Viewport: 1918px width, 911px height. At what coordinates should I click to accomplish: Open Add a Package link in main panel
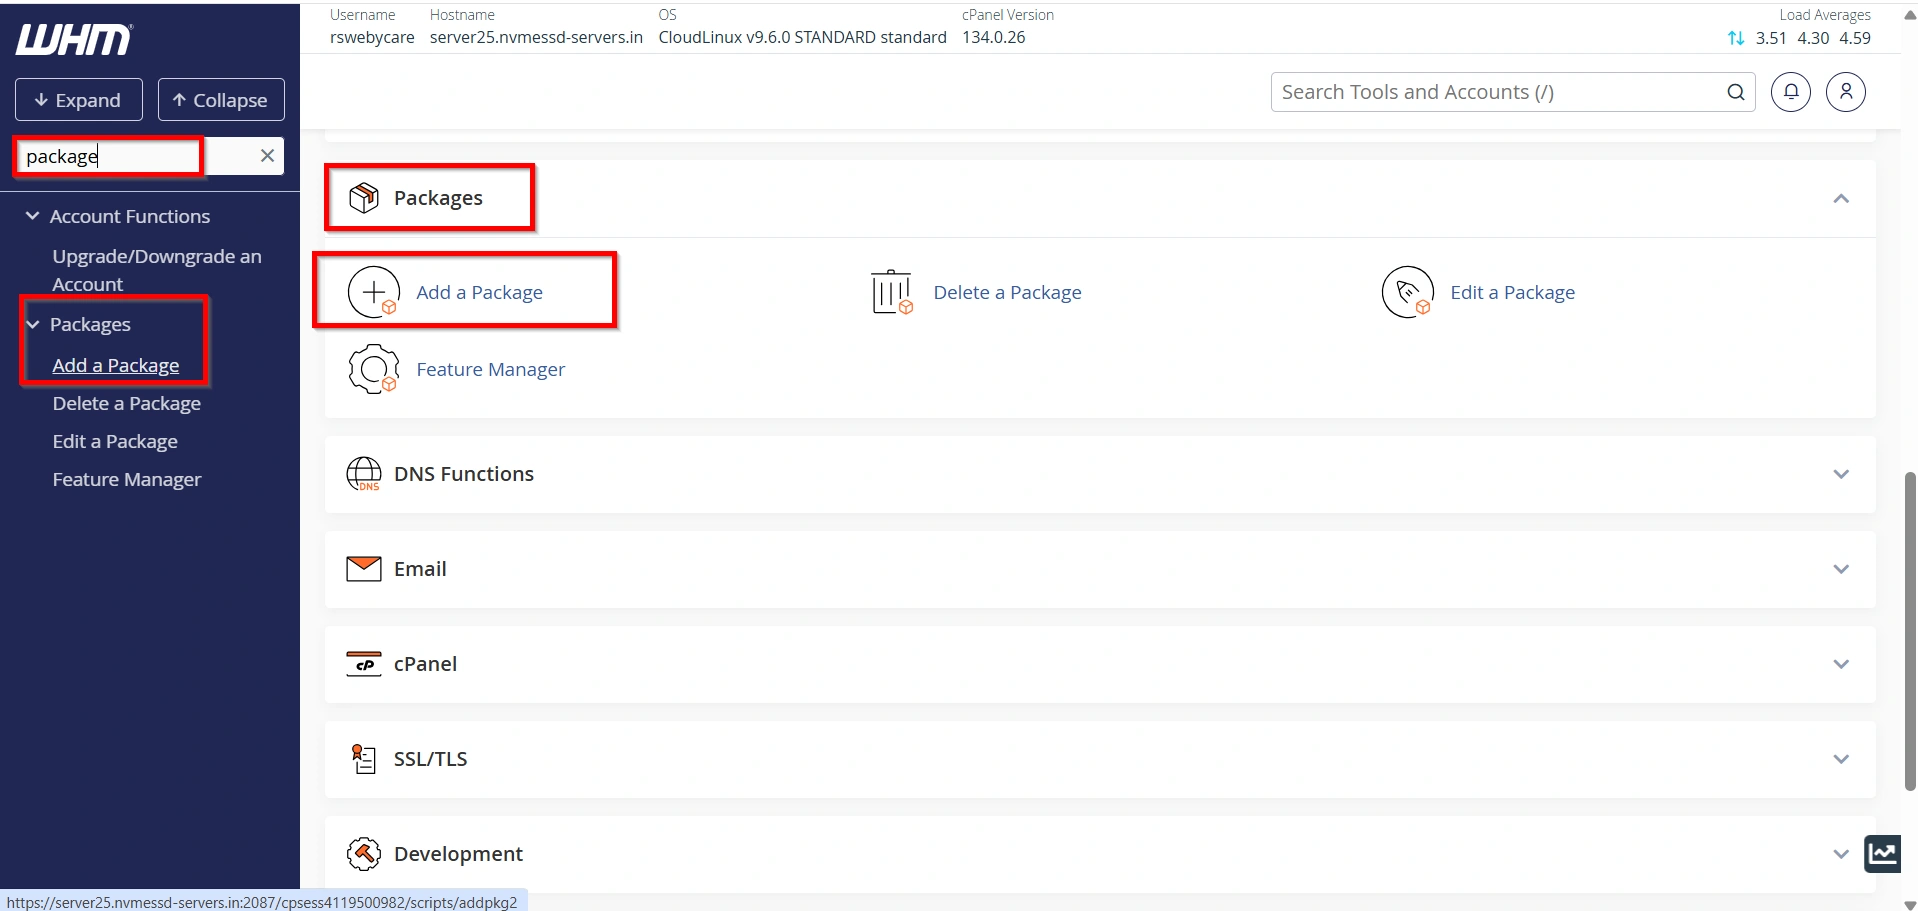coord(480,292)
